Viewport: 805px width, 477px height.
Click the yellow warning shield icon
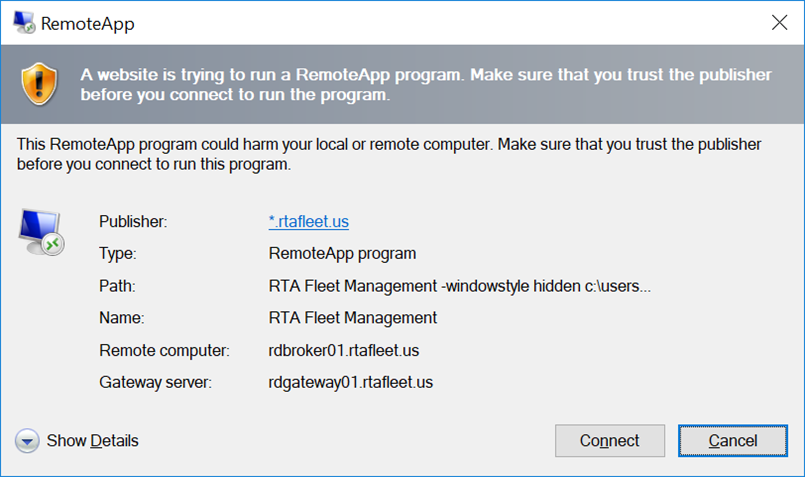coord(43,84)
